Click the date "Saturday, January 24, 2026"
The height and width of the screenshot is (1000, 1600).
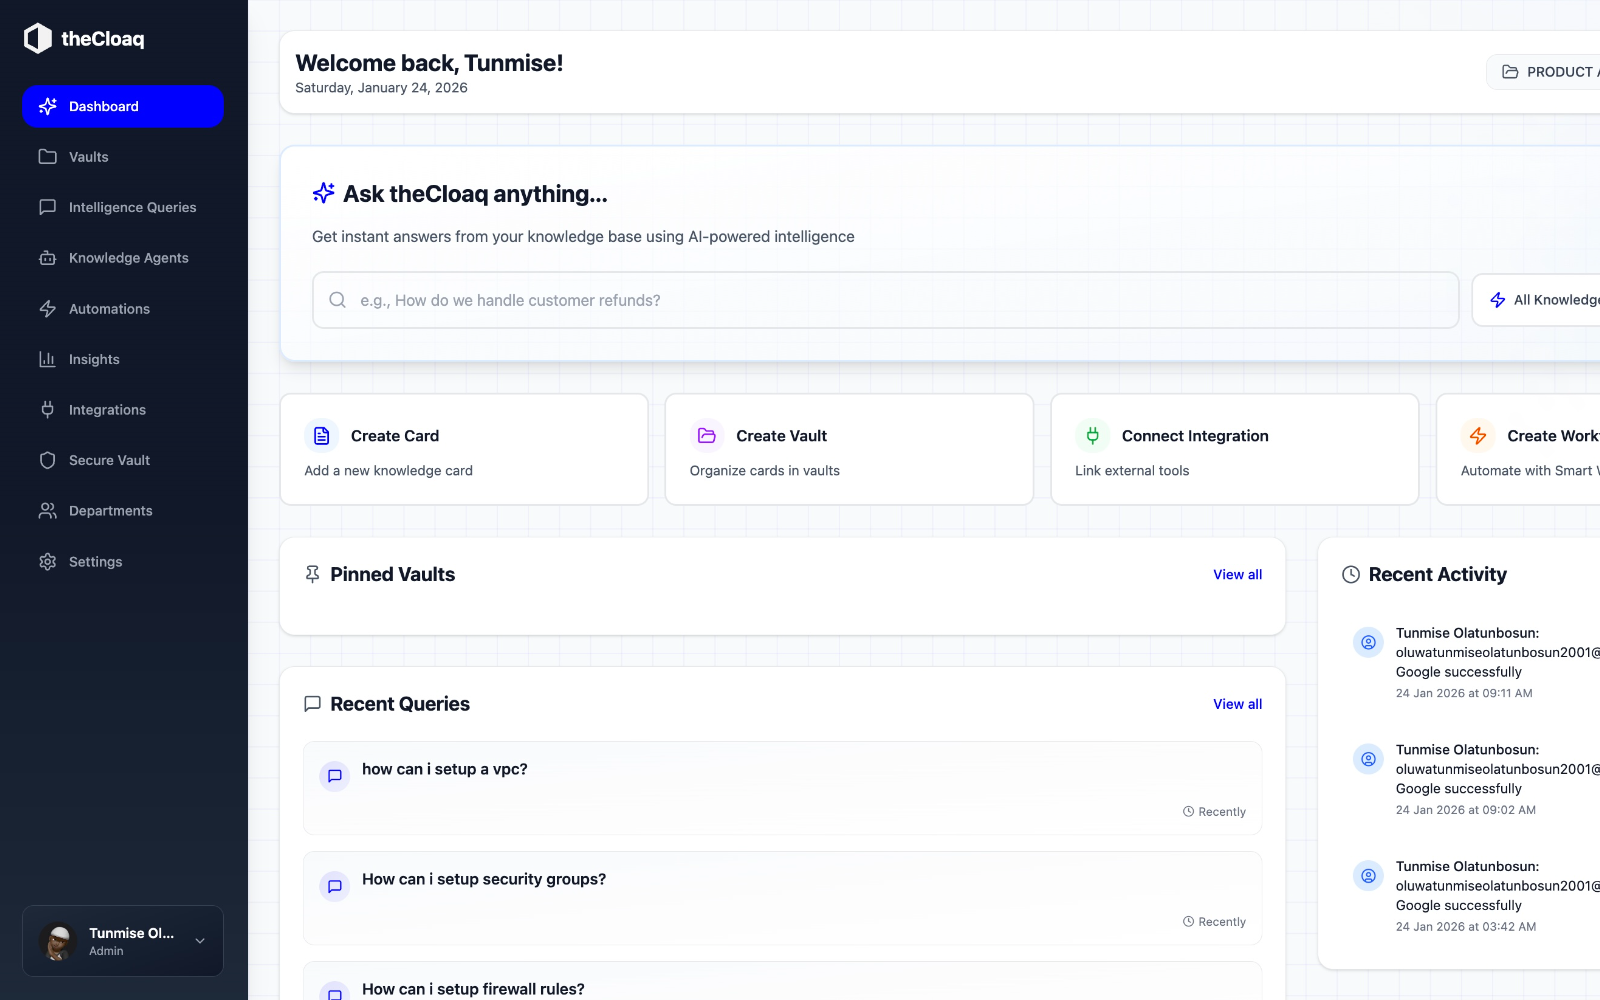(381, 88)
